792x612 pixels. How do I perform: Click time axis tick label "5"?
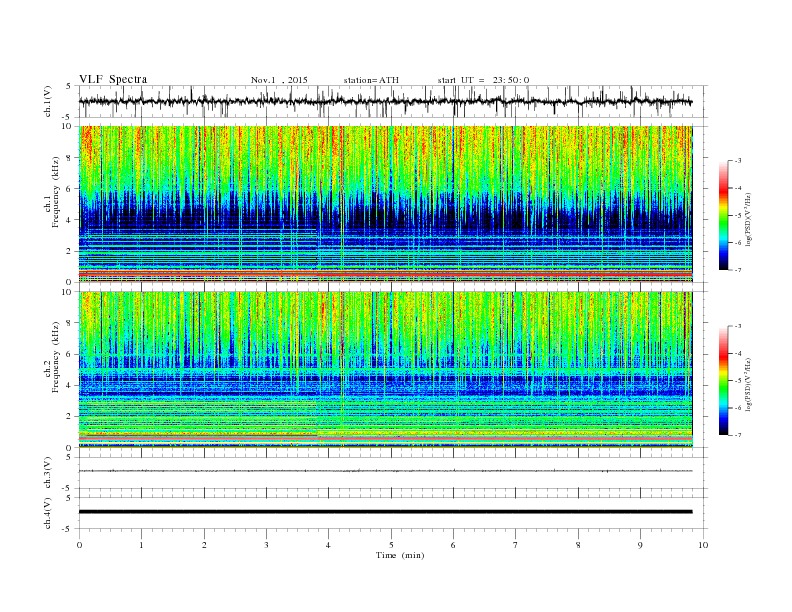[x=391, y=545]
